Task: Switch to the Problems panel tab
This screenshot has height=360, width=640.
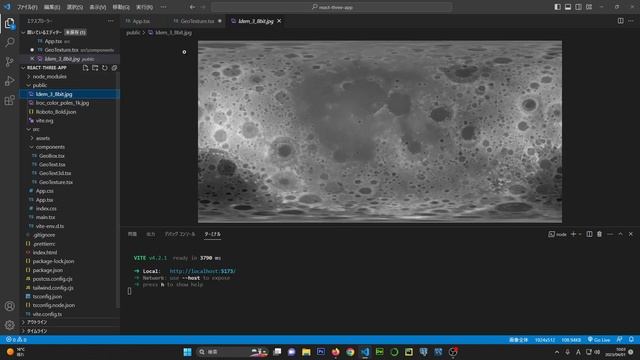Action: tap(132, 234)
